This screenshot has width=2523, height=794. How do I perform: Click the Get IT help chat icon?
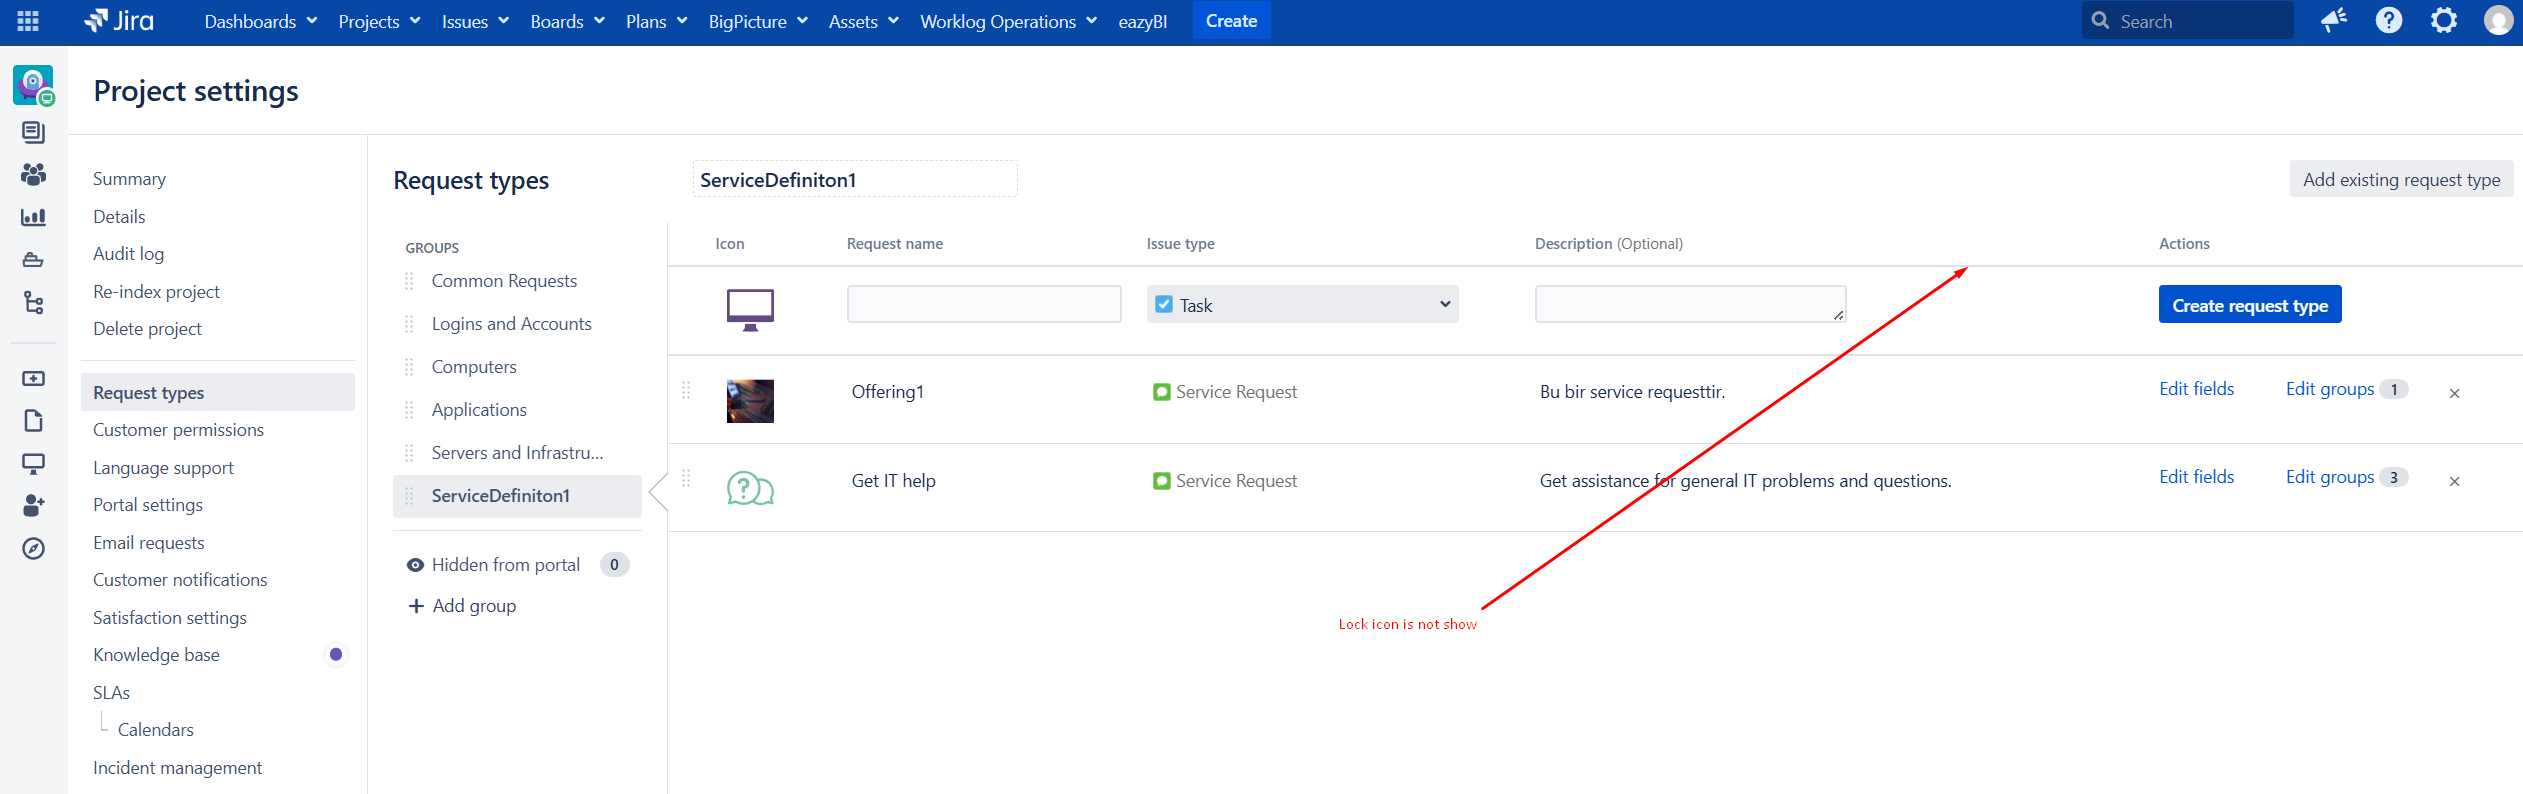(750, 489)
